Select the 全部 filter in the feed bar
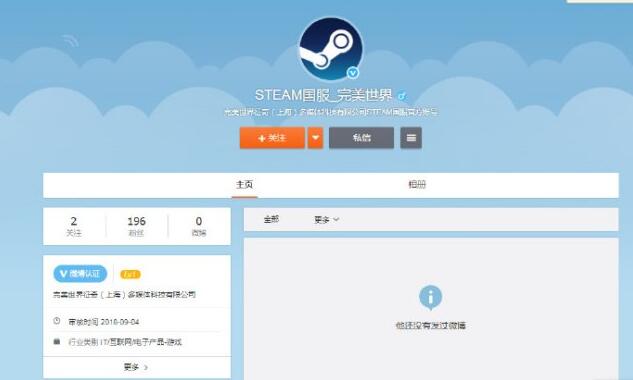Viewport: 633px width, 380px height. 271,219
